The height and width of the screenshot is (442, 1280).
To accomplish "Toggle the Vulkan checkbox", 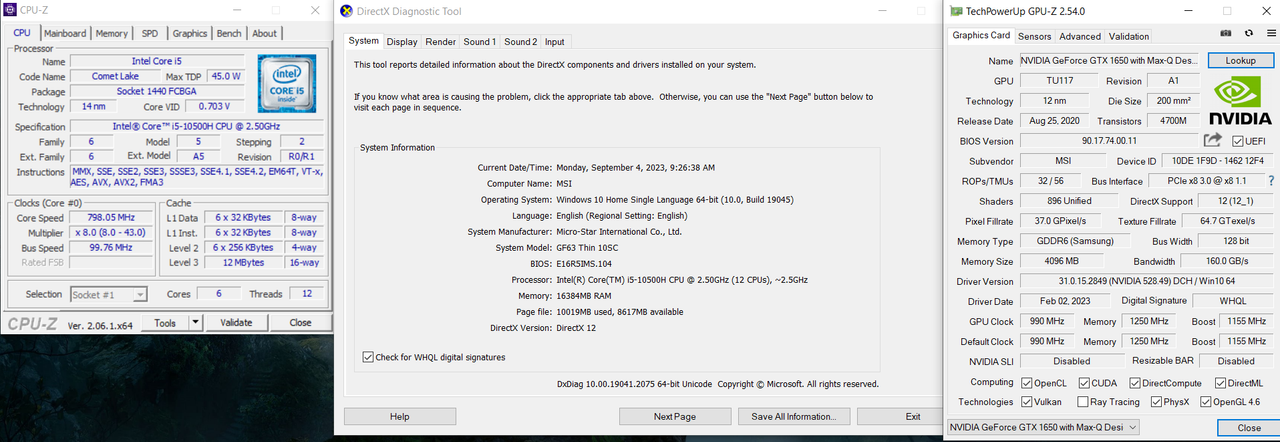I will point(1027,402).
